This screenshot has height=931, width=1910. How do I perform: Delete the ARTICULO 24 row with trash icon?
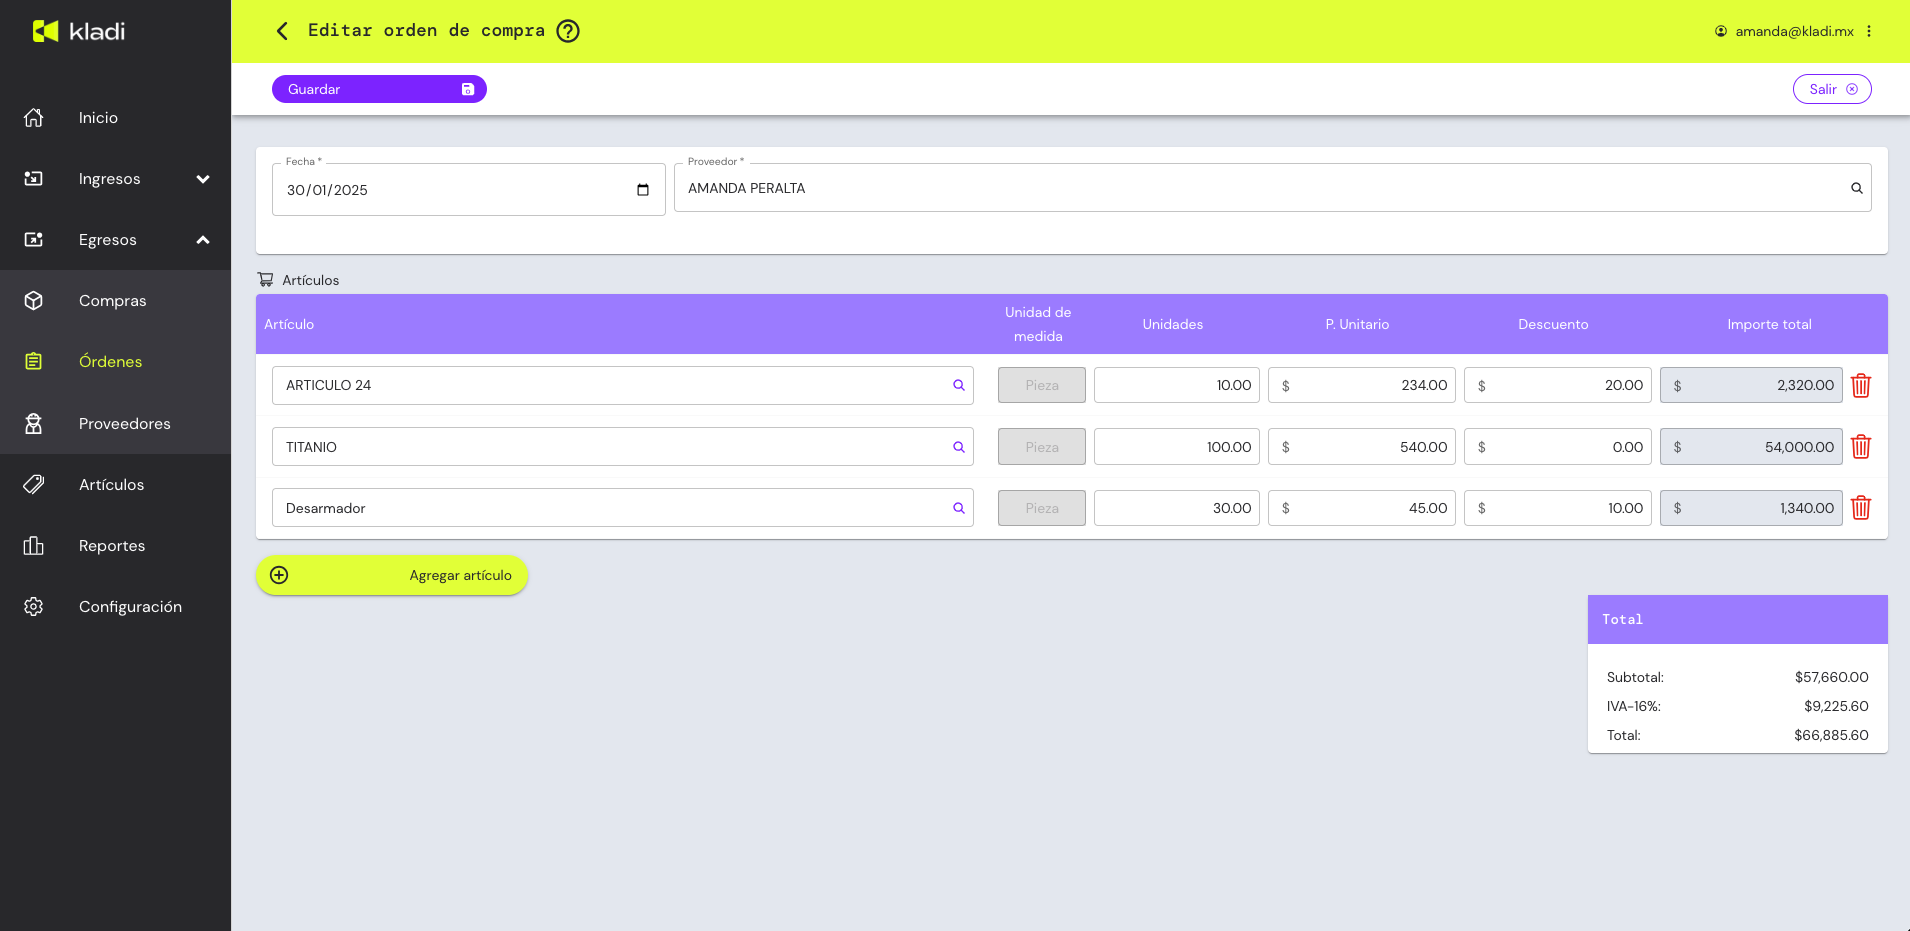[x=1860, y=385]
